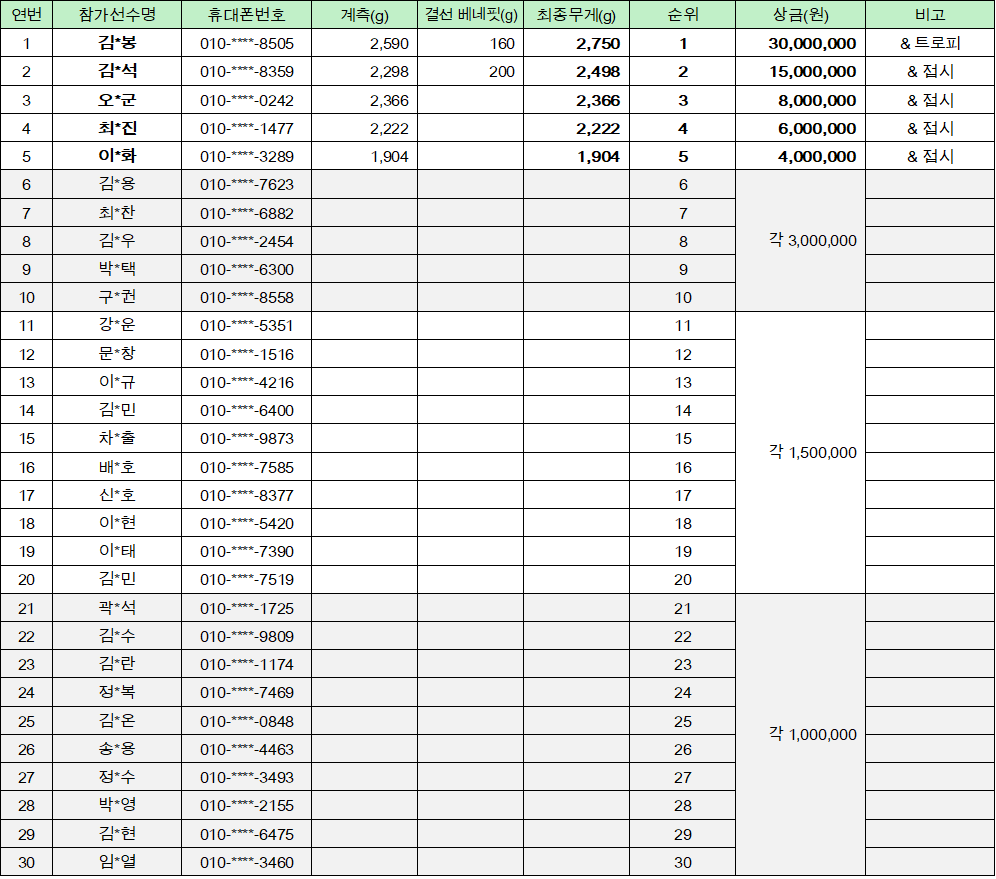Click player name 김*봉

[x=117, y=43]
